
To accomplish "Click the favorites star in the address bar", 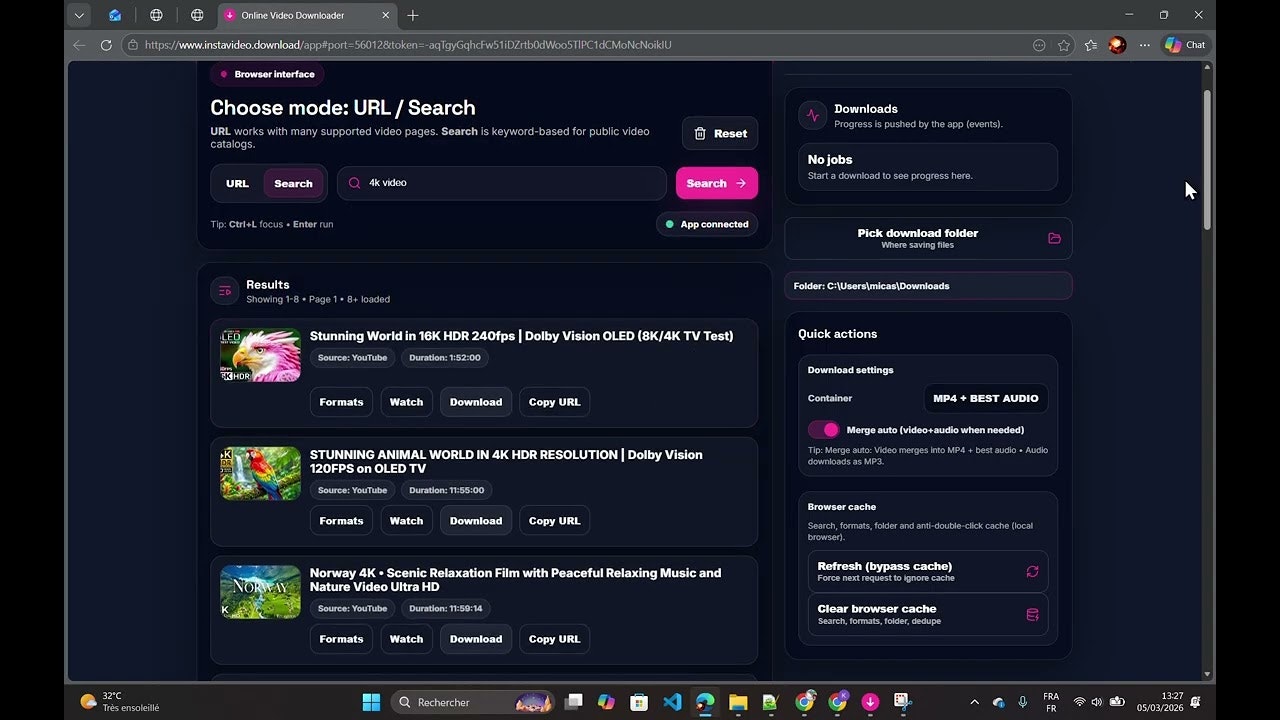I will [x=1063, y=44].
